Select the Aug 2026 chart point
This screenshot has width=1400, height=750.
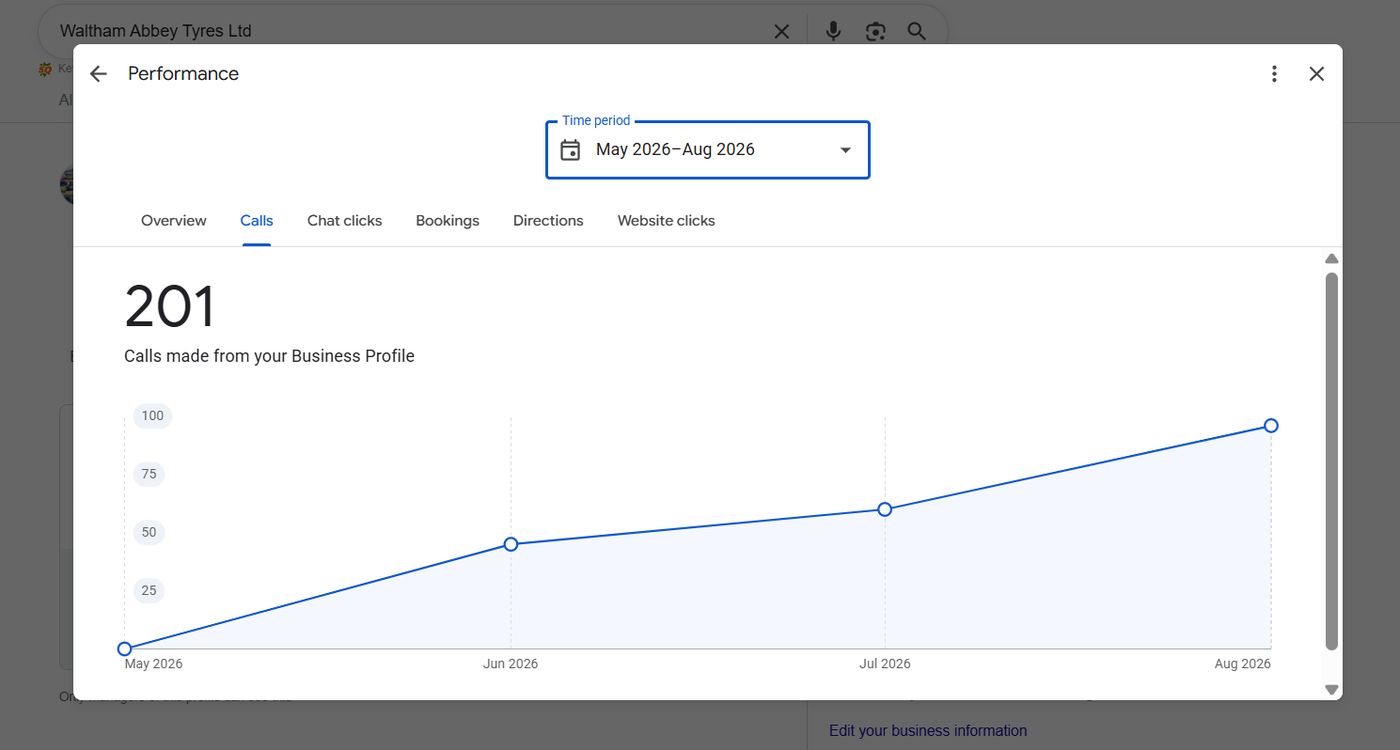(1271, 426)
